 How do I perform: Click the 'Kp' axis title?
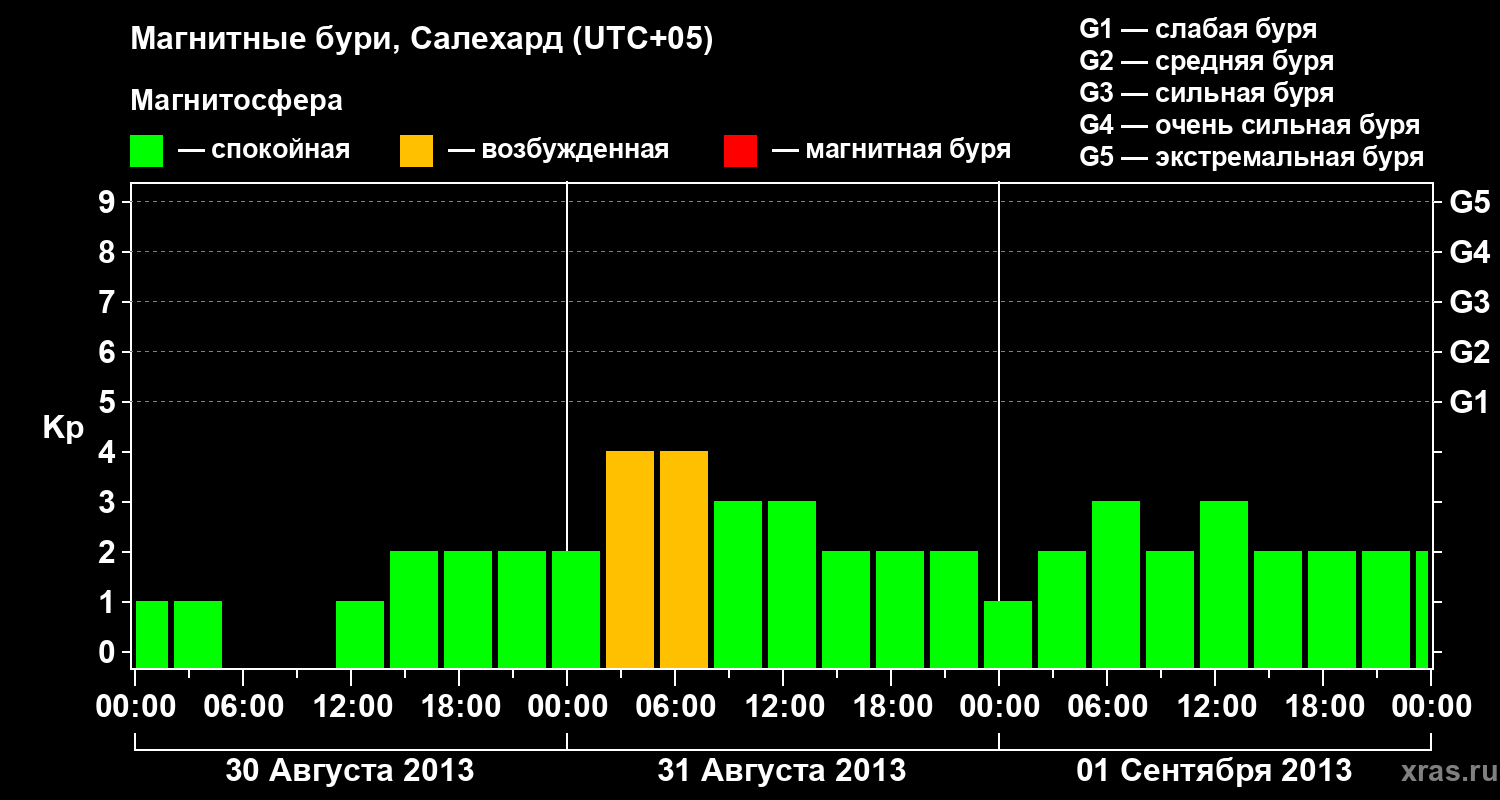point(63,428)
